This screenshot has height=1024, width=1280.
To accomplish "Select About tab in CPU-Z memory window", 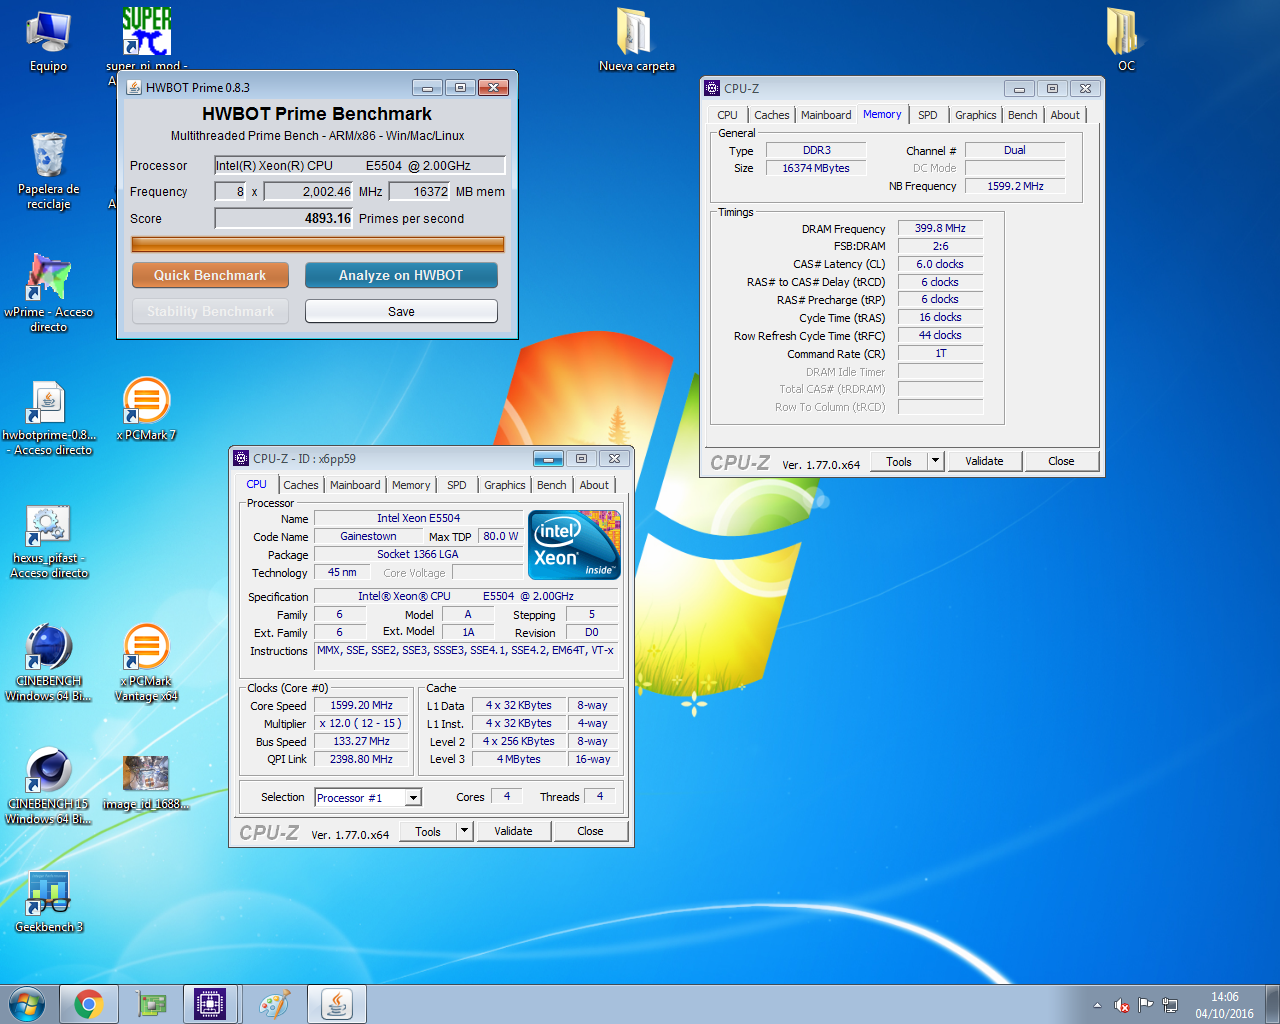I will point(1065,115).
